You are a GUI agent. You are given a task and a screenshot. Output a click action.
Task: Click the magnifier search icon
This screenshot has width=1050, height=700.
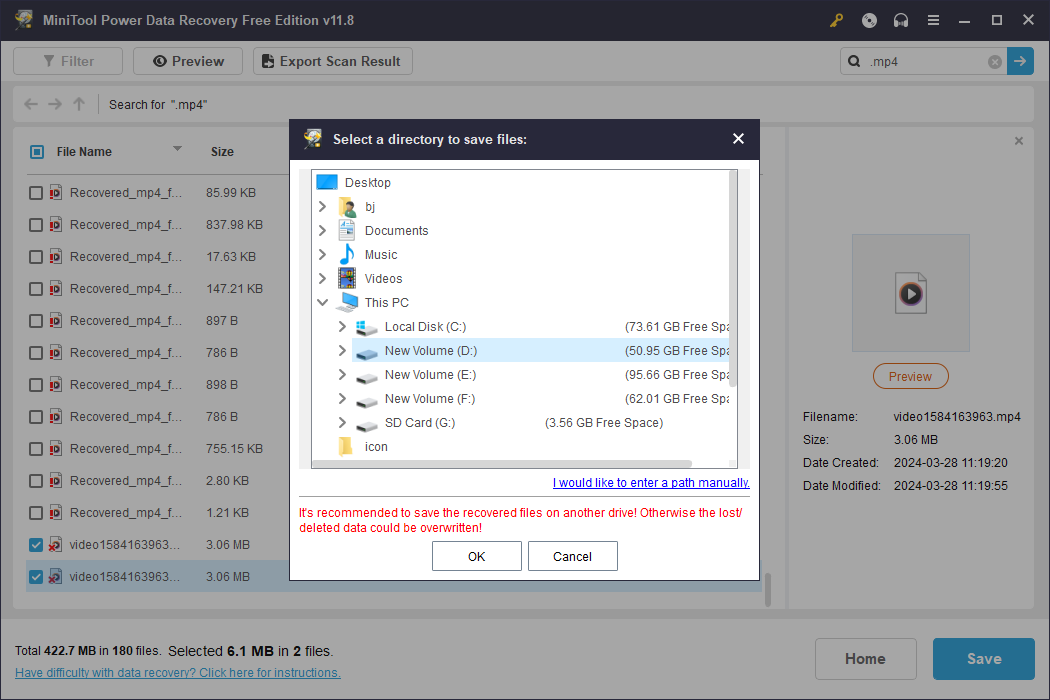click(854, 61)
